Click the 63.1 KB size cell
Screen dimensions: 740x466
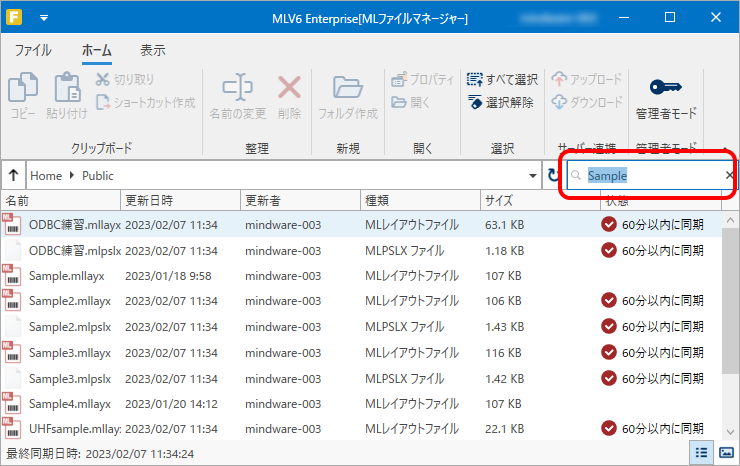(x=505, y=225)
